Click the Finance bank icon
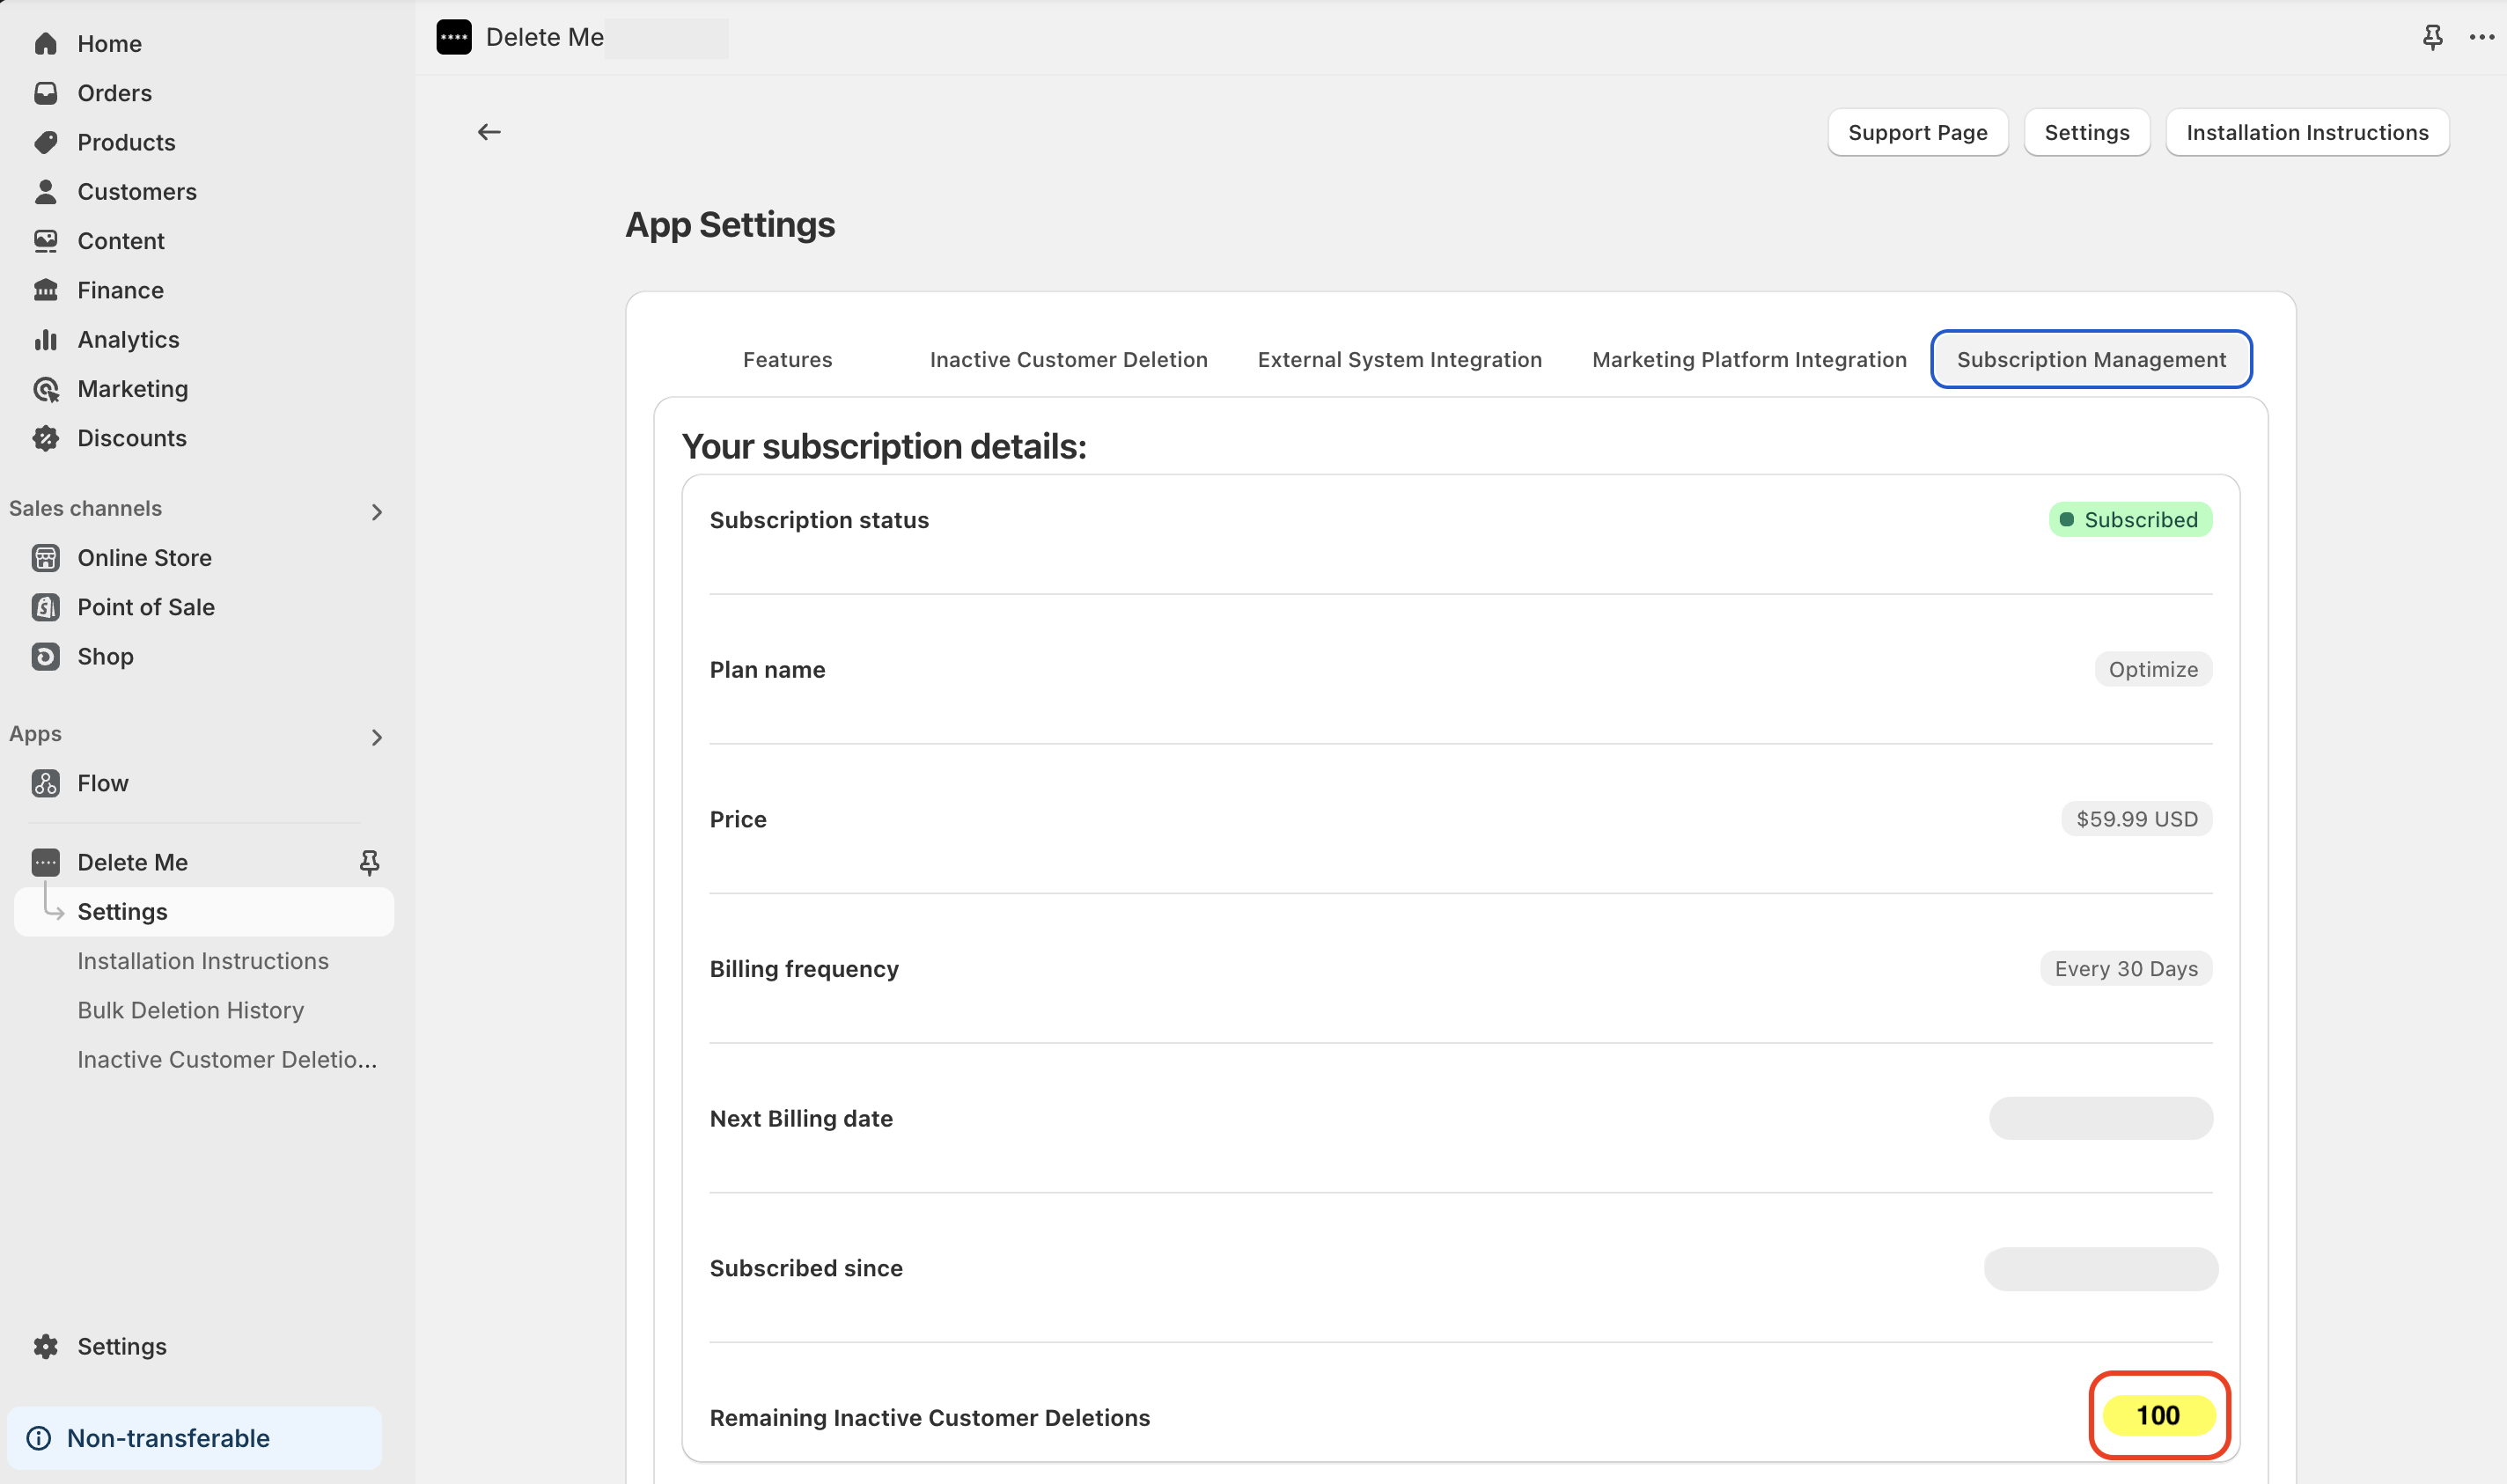Screen dimensions: 2507x1484 coord(45,290)
